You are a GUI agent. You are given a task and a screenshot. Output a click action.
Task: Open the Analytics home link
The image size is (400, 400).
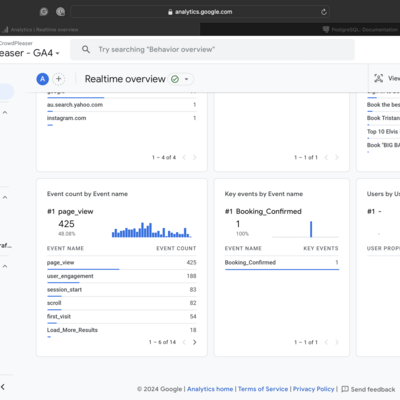coord(210,389)
